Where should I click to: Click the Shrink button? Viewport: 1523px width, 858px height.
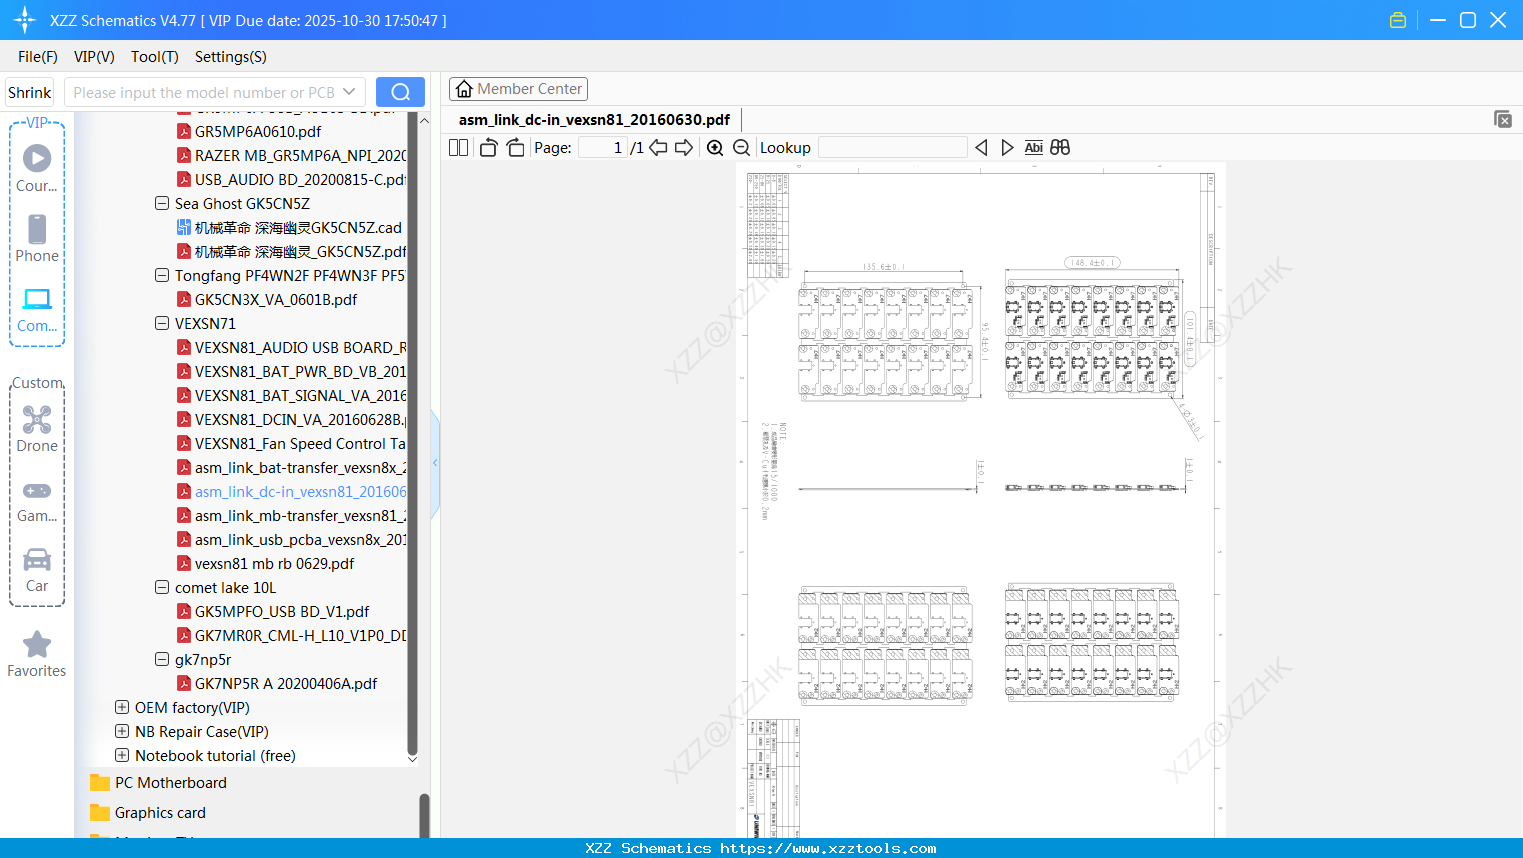tap(29, 92)
